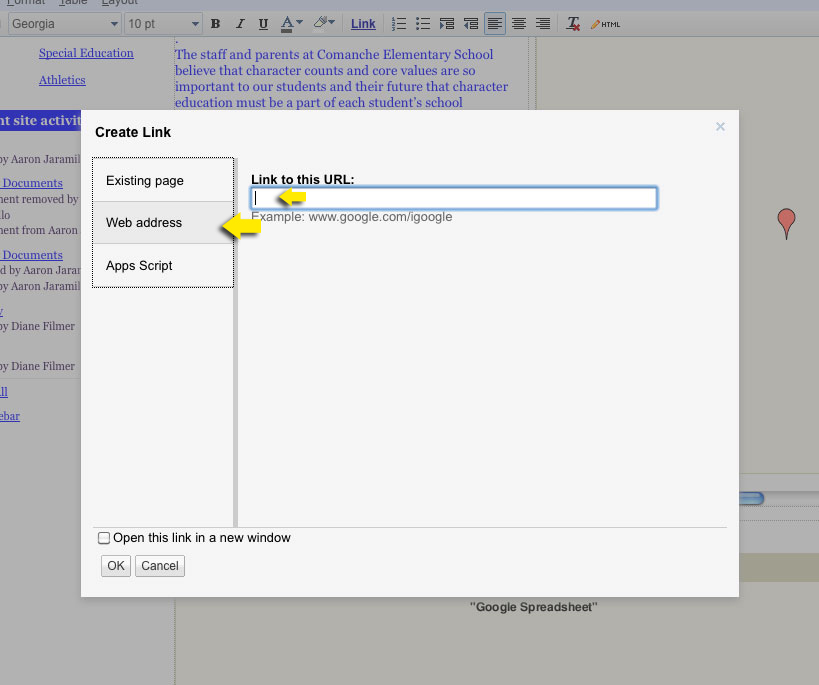The height and width of the screenshot is (685, 819).
Task: Close the Create Link dialog
Action: (x=720, y=126)
